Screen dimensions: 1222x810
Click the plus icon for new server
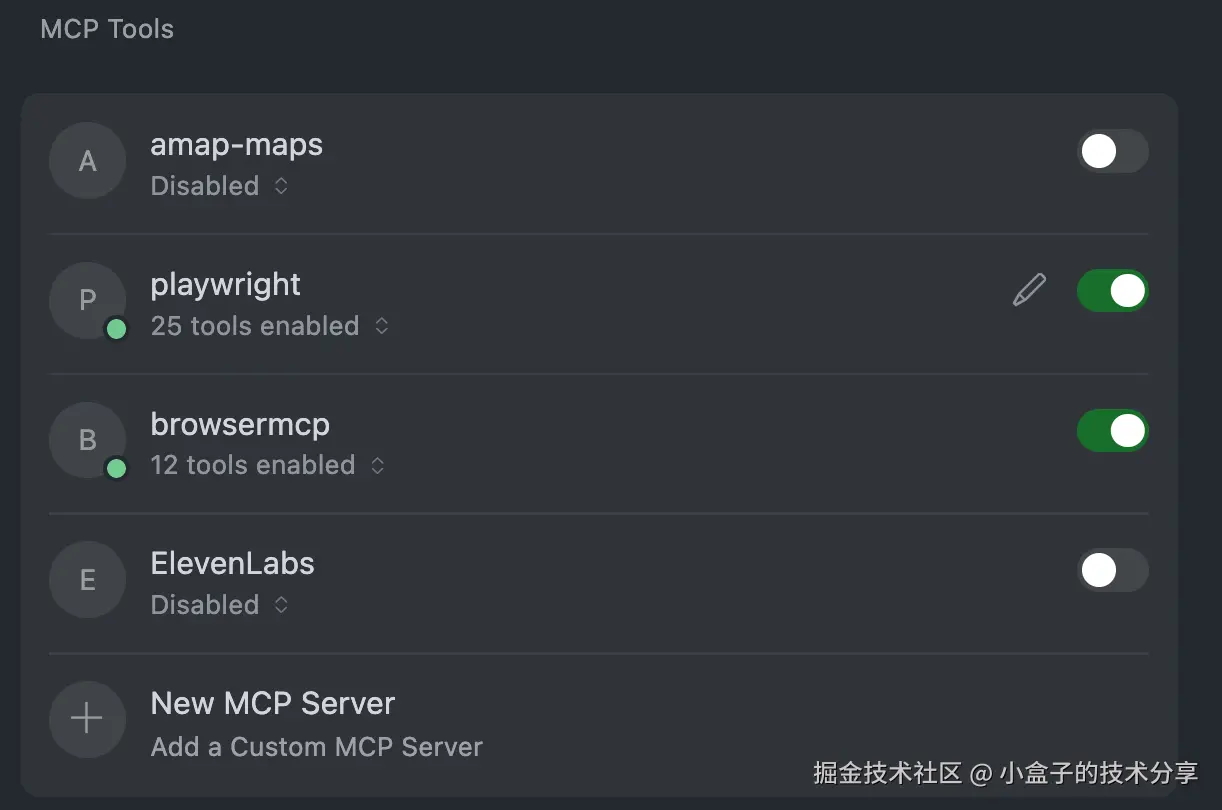88,719
